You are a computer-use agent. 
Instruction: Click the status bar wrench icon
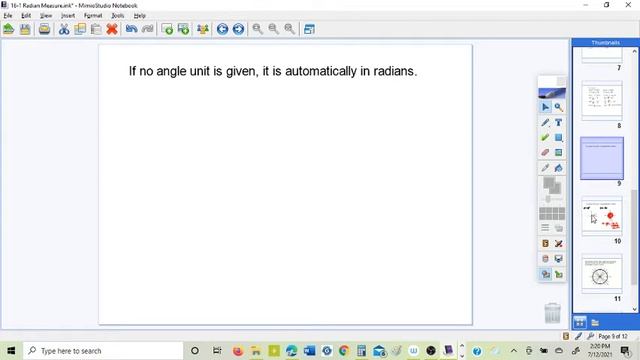(590, 336)
